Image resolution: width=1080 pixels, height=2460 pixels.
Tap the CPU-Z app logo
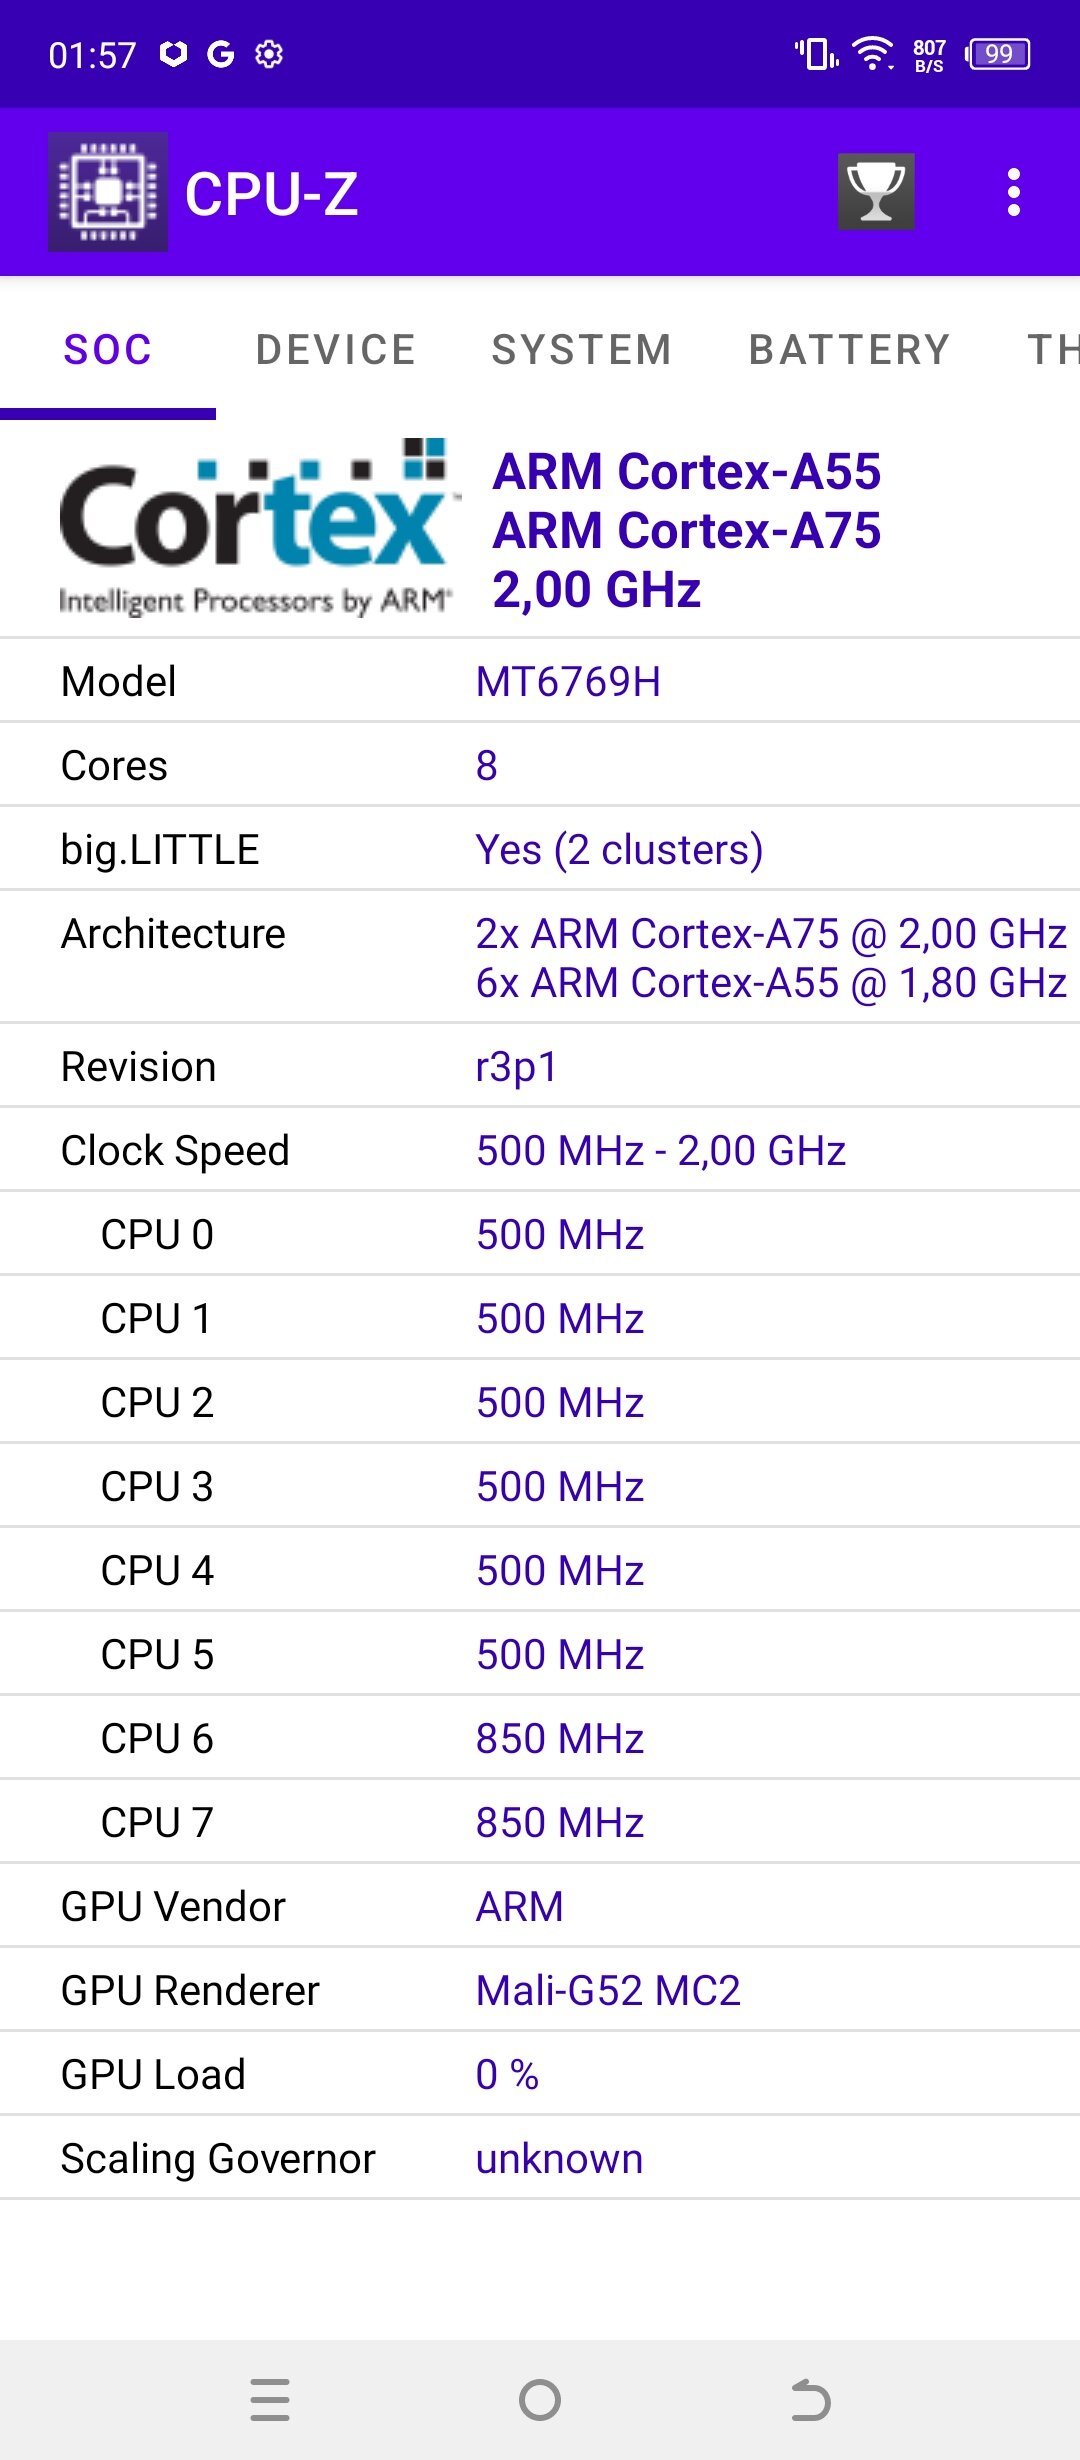pyautogui.click(x=108, y=192)
